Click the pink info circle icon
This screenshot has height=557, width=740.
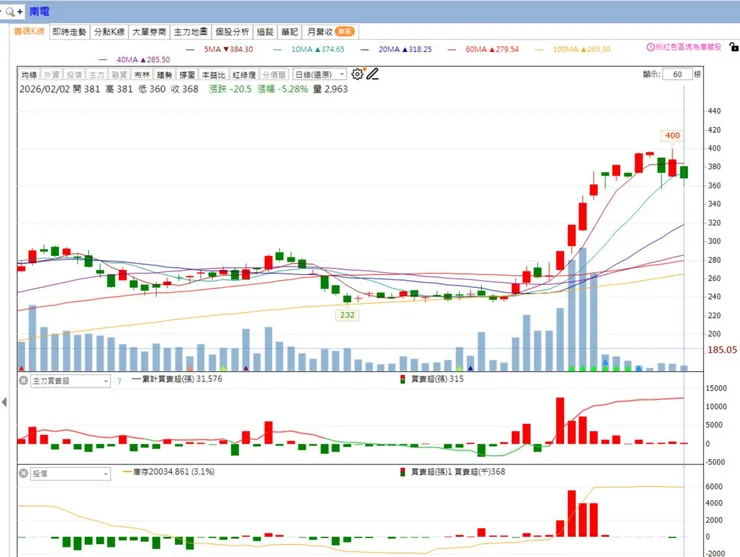tap(650, 47)
